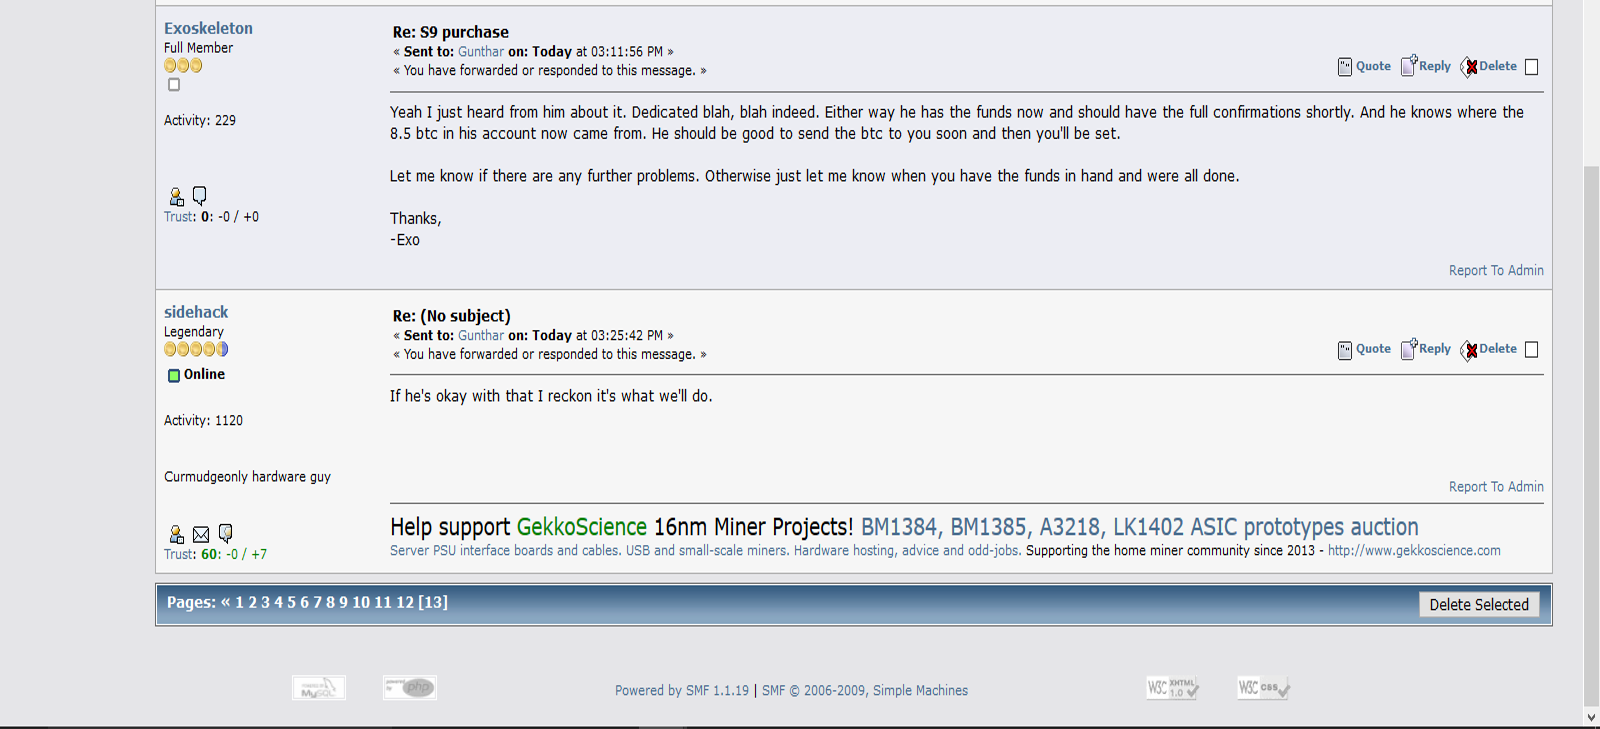
Task: Click the W3C CSS validation badge
Action: pyautogui.click(x=1264, y=688)
